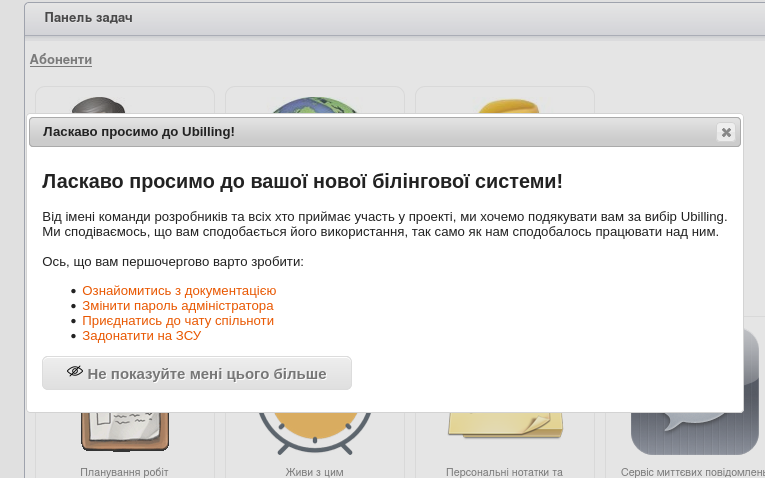Open the Абоненти section link
The width and height of the screenshot is (765, 478).
click(61, 60)
